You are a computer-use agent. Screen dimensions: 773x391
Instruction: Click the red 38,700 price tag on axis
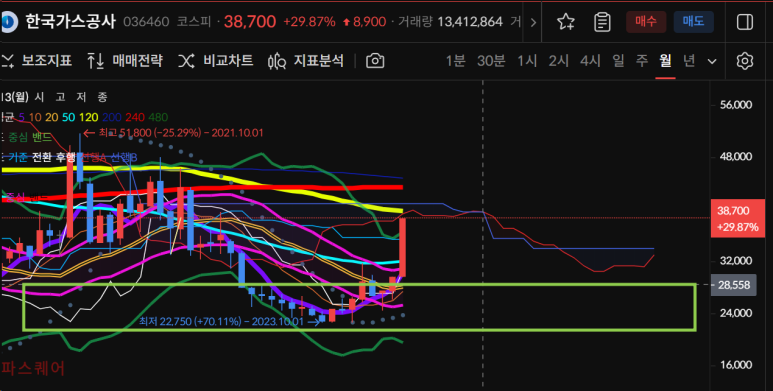tap(738, 218)
